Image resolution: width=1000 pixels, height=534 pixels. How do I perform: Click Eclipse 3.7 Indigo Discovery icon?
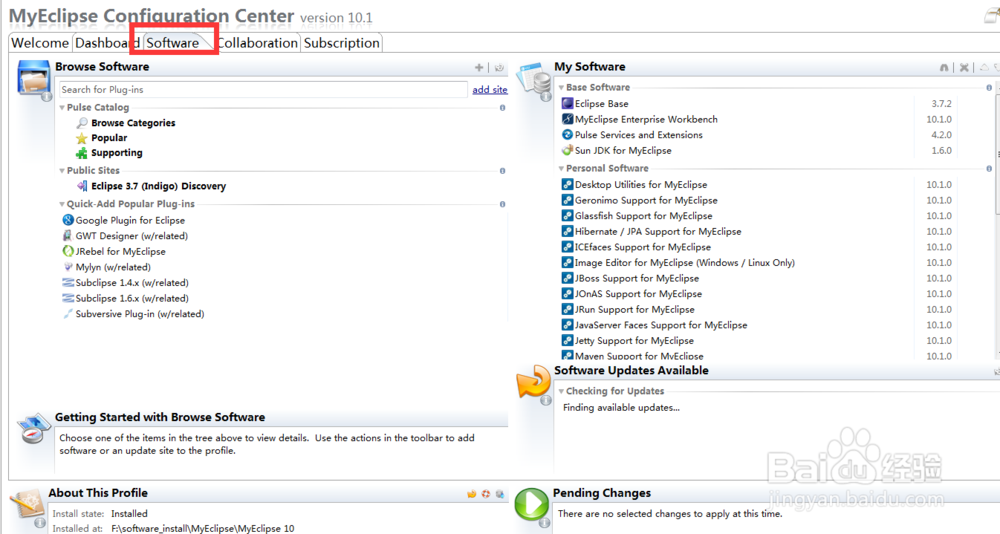point(82,186)
